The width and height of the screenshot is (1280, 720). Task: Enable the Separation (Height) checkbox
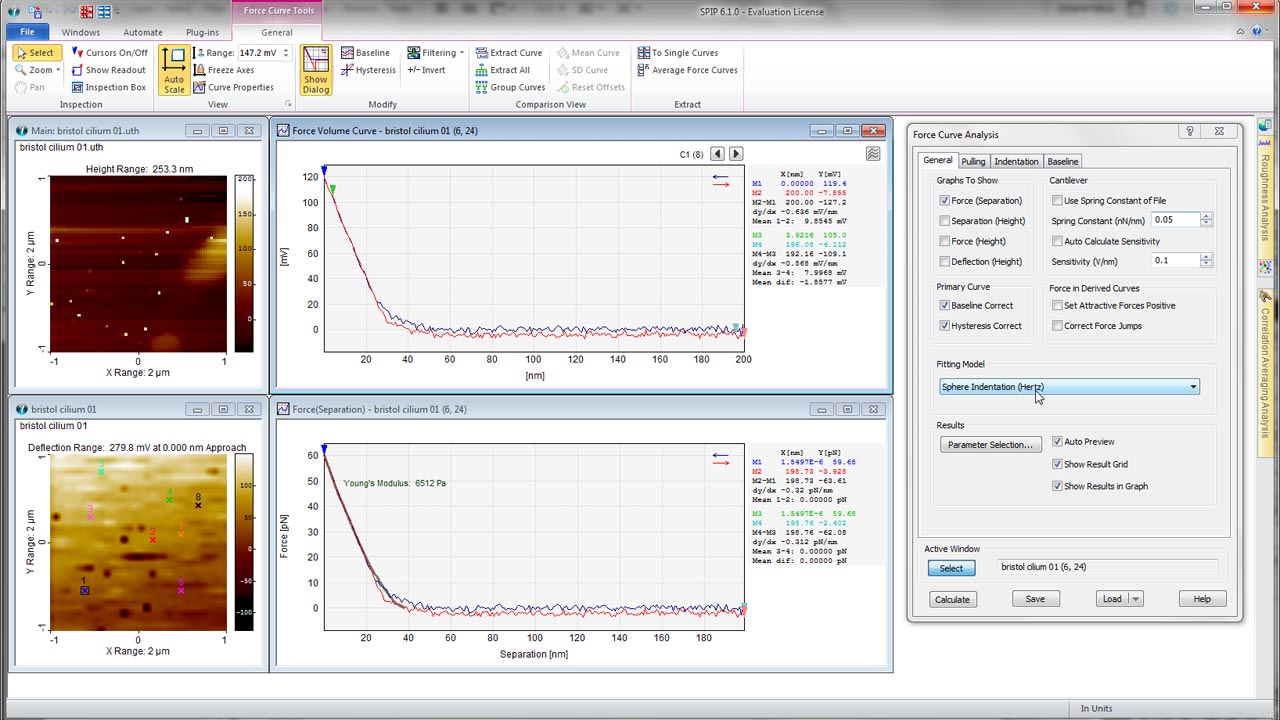(x=945, y=221)
